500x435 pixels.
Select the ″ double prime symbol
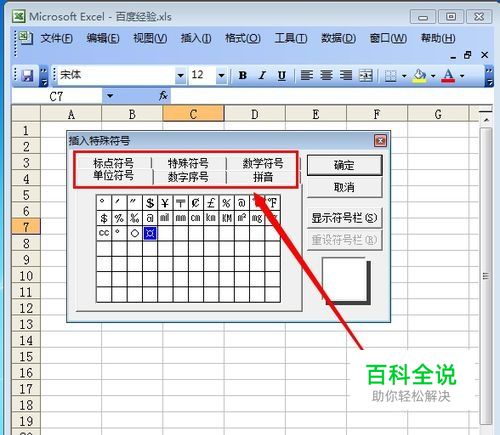(x=134, y=203)
